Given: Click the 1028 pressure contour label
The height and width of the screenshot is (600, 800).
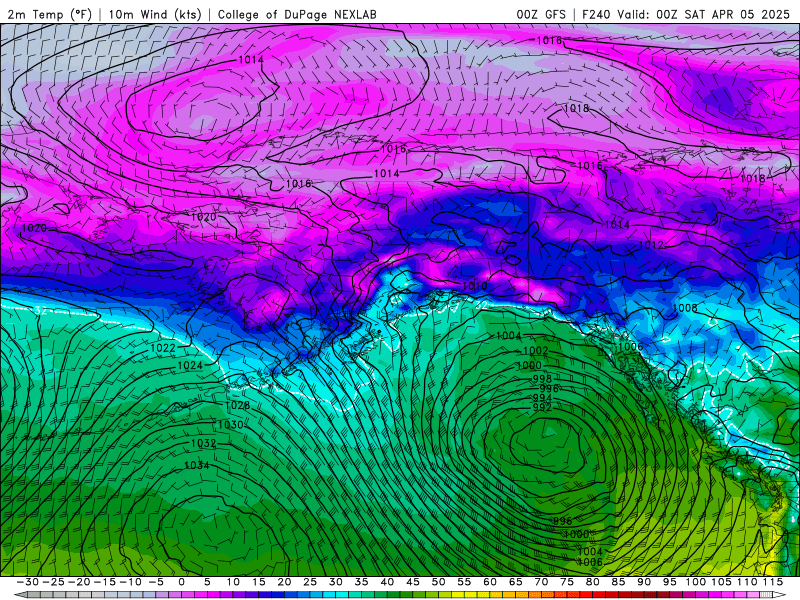Looking at the screenshot, I should coord(237,405).
